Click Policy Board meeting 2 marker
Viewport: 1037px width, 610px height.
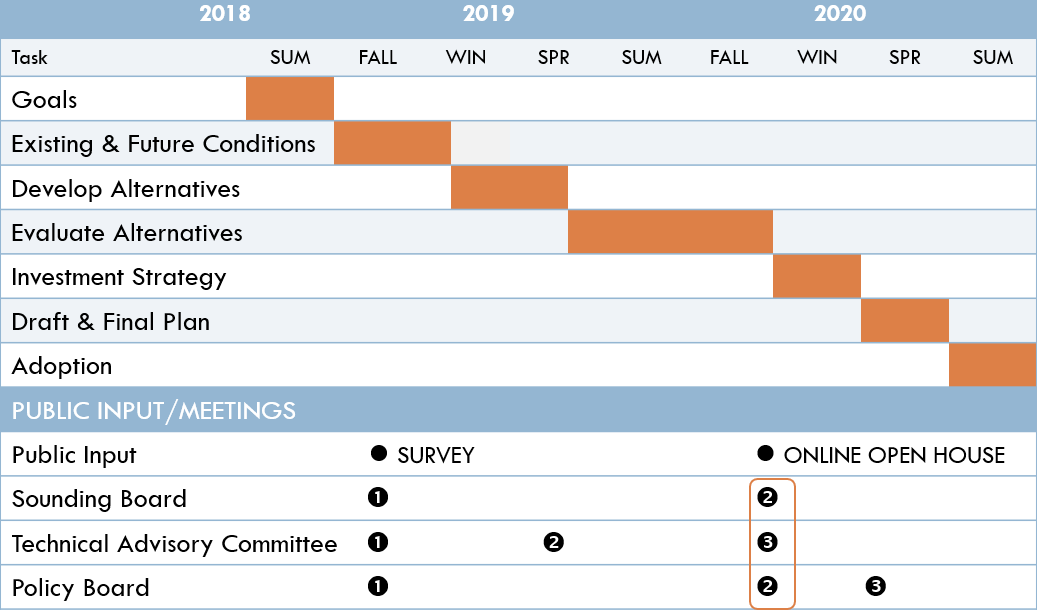768,586
